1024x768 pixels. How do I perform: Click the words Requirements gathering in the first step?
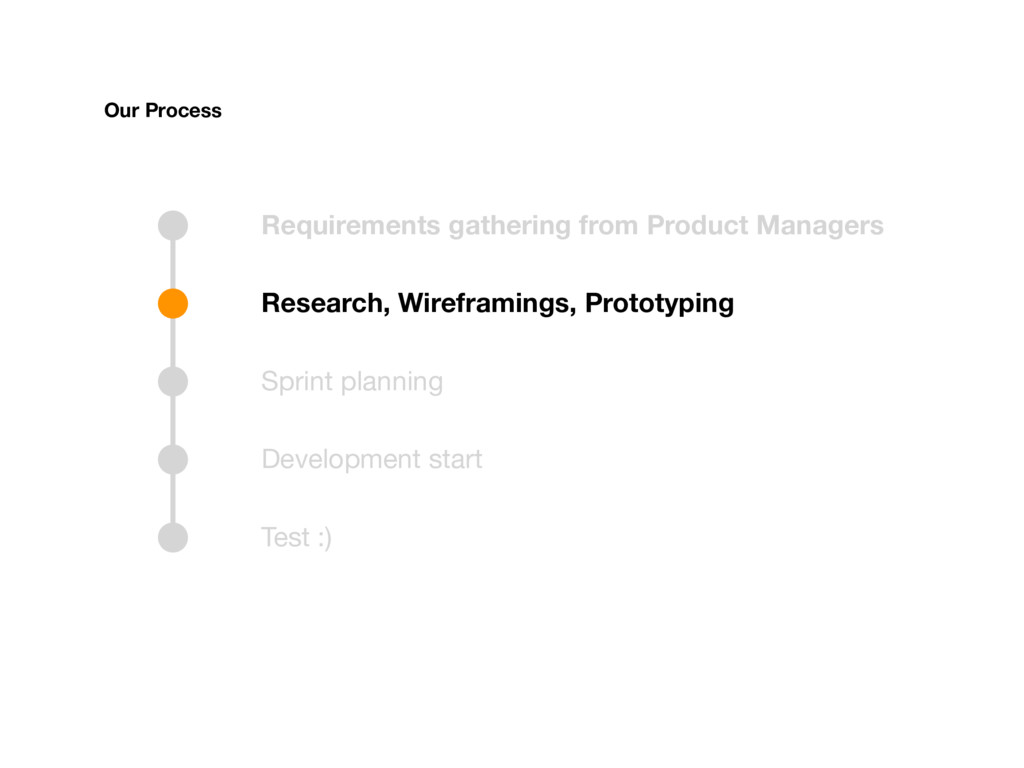coord(416,226)
